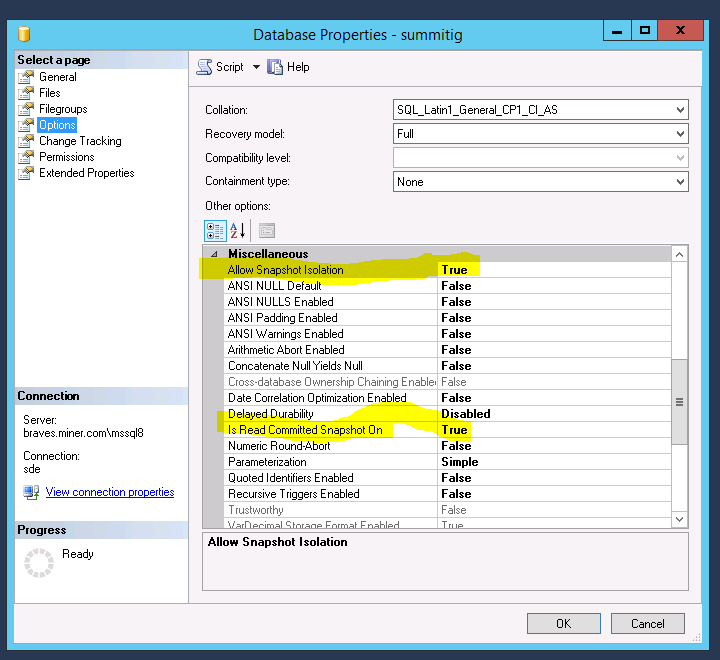Click the Property Pages icon
The width and height of the screenshot is (720, 660).
click(267, 231)
